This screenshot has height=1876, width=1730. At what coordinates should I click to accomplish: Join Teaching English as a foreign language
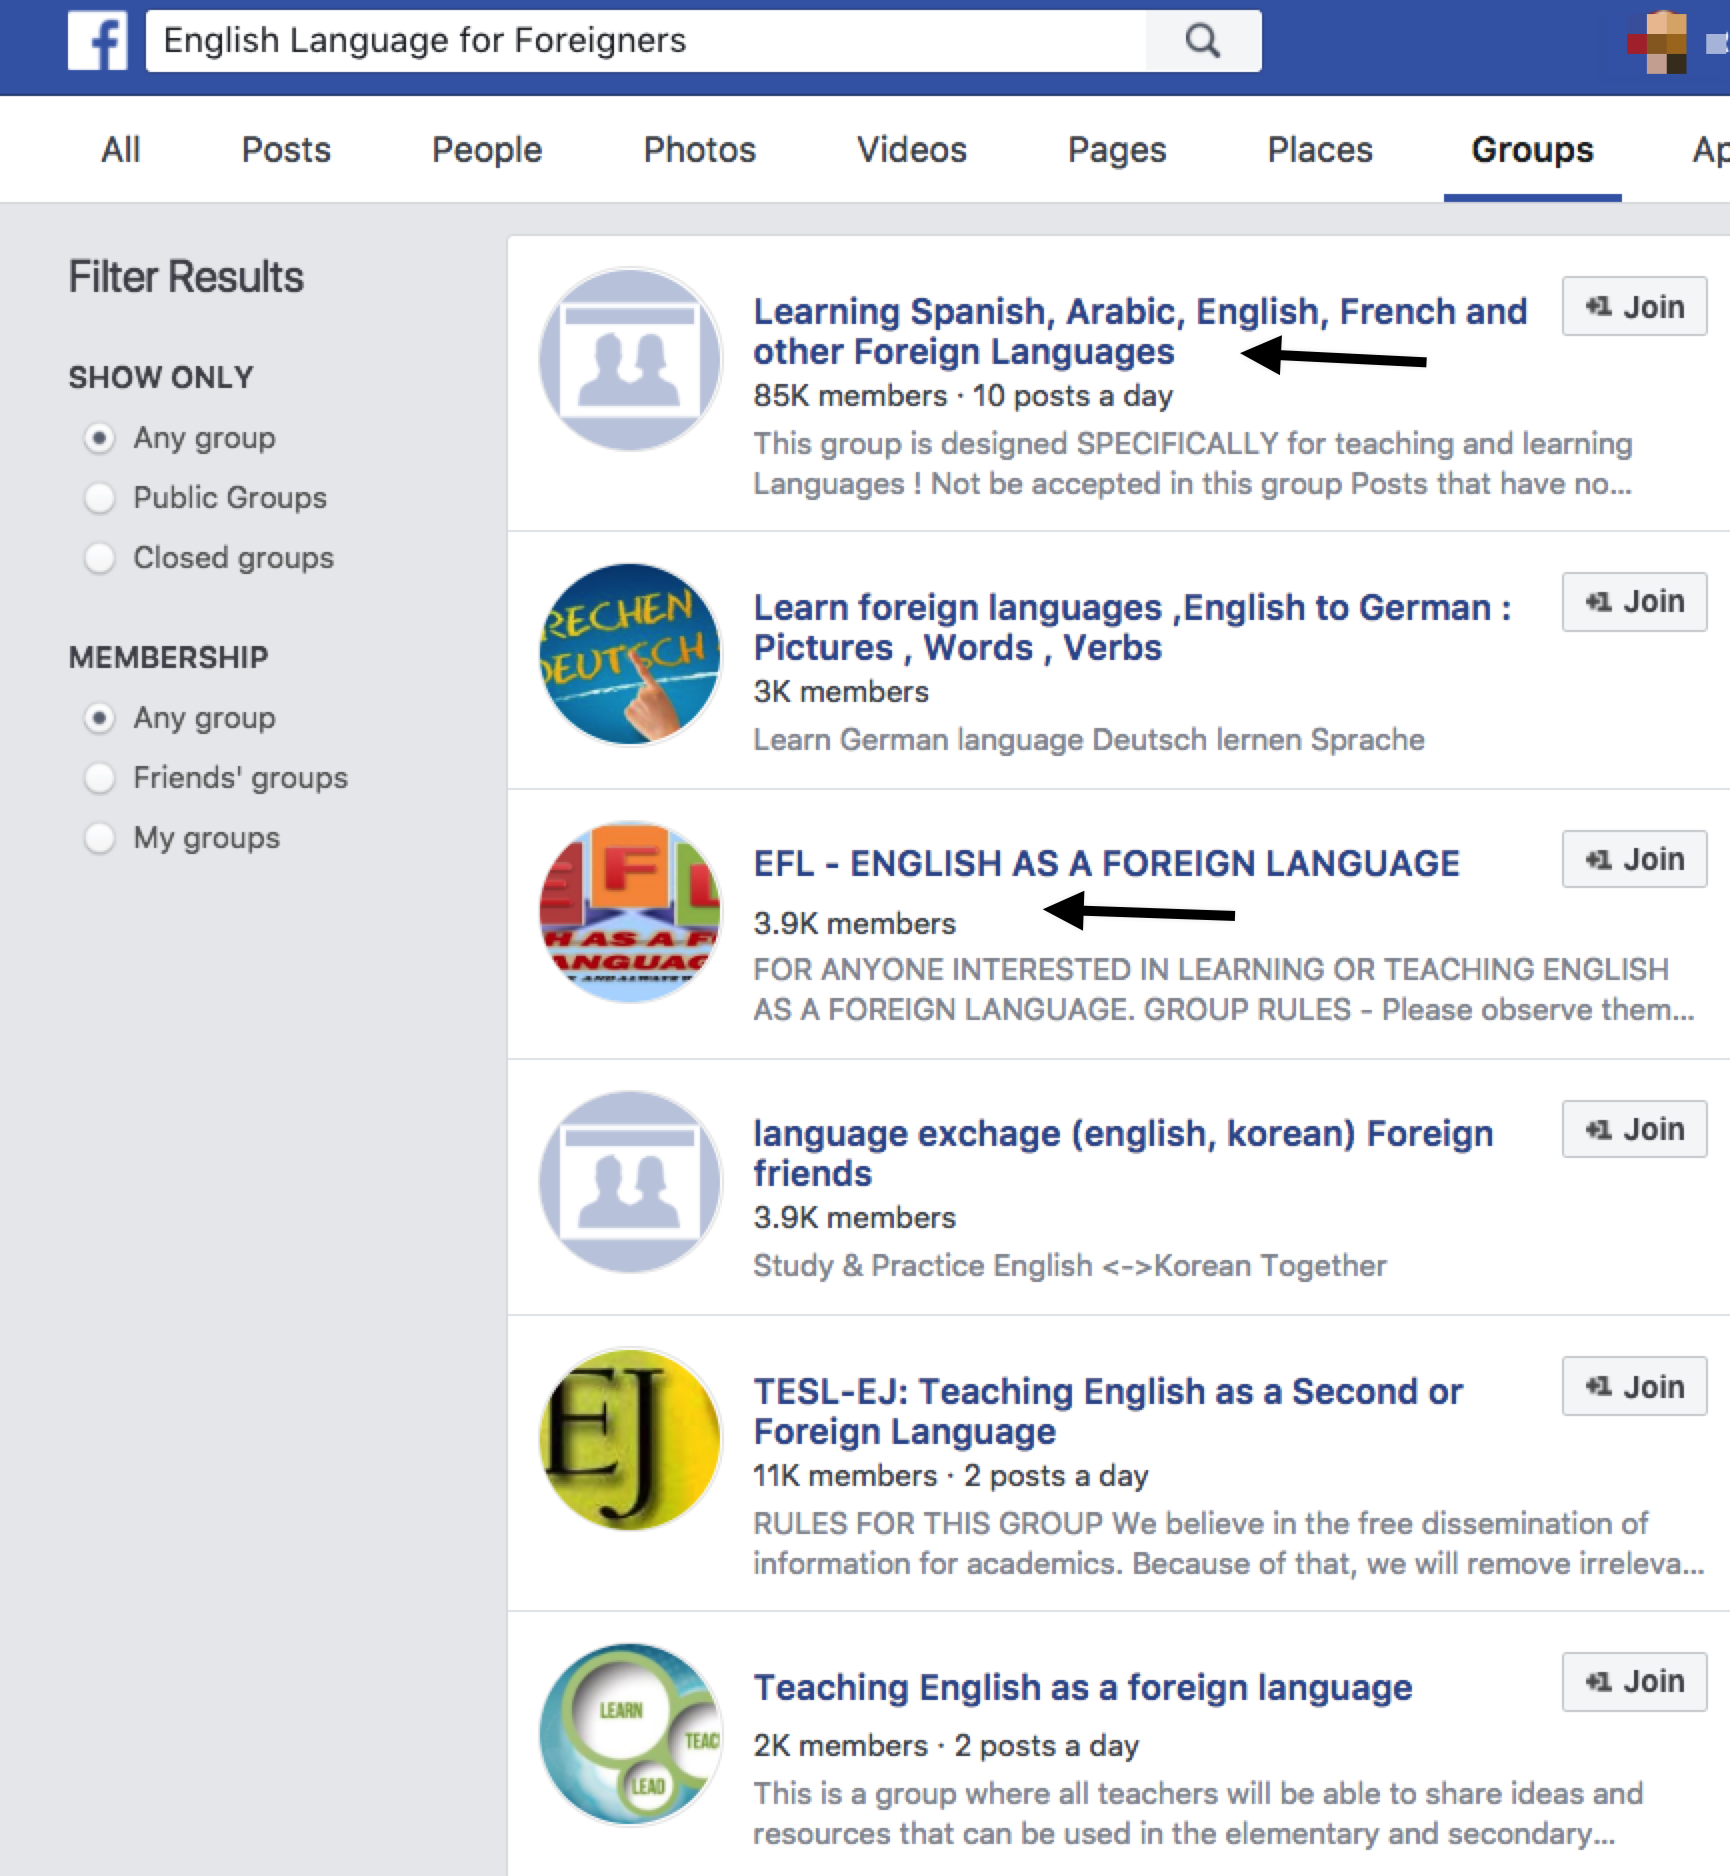point(1634,1681)
